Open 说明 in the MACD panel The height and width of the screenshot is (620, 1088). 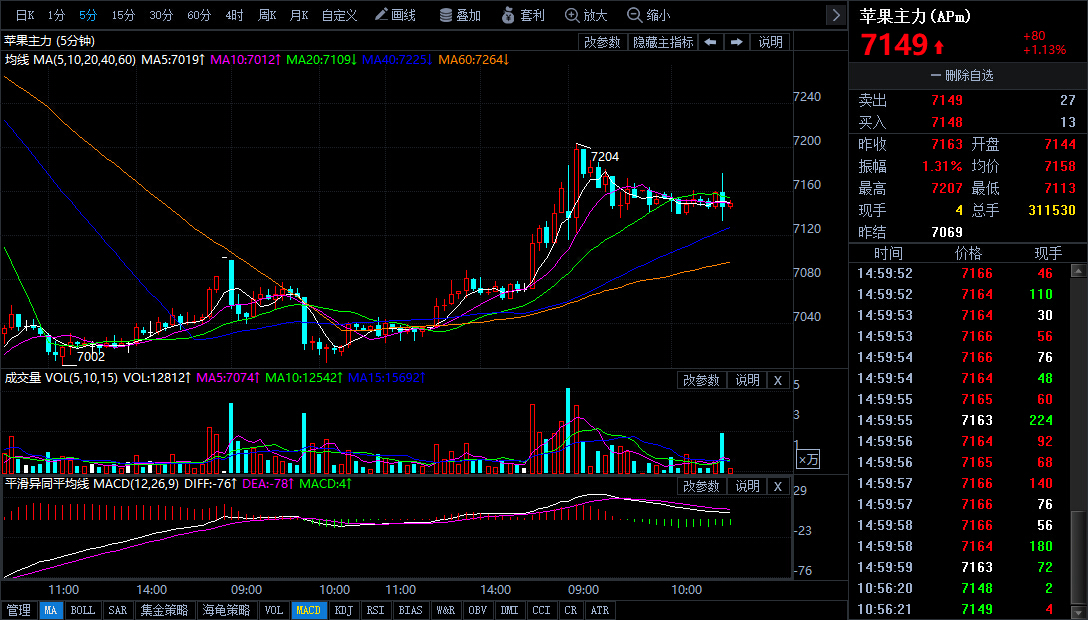(747, 486)
